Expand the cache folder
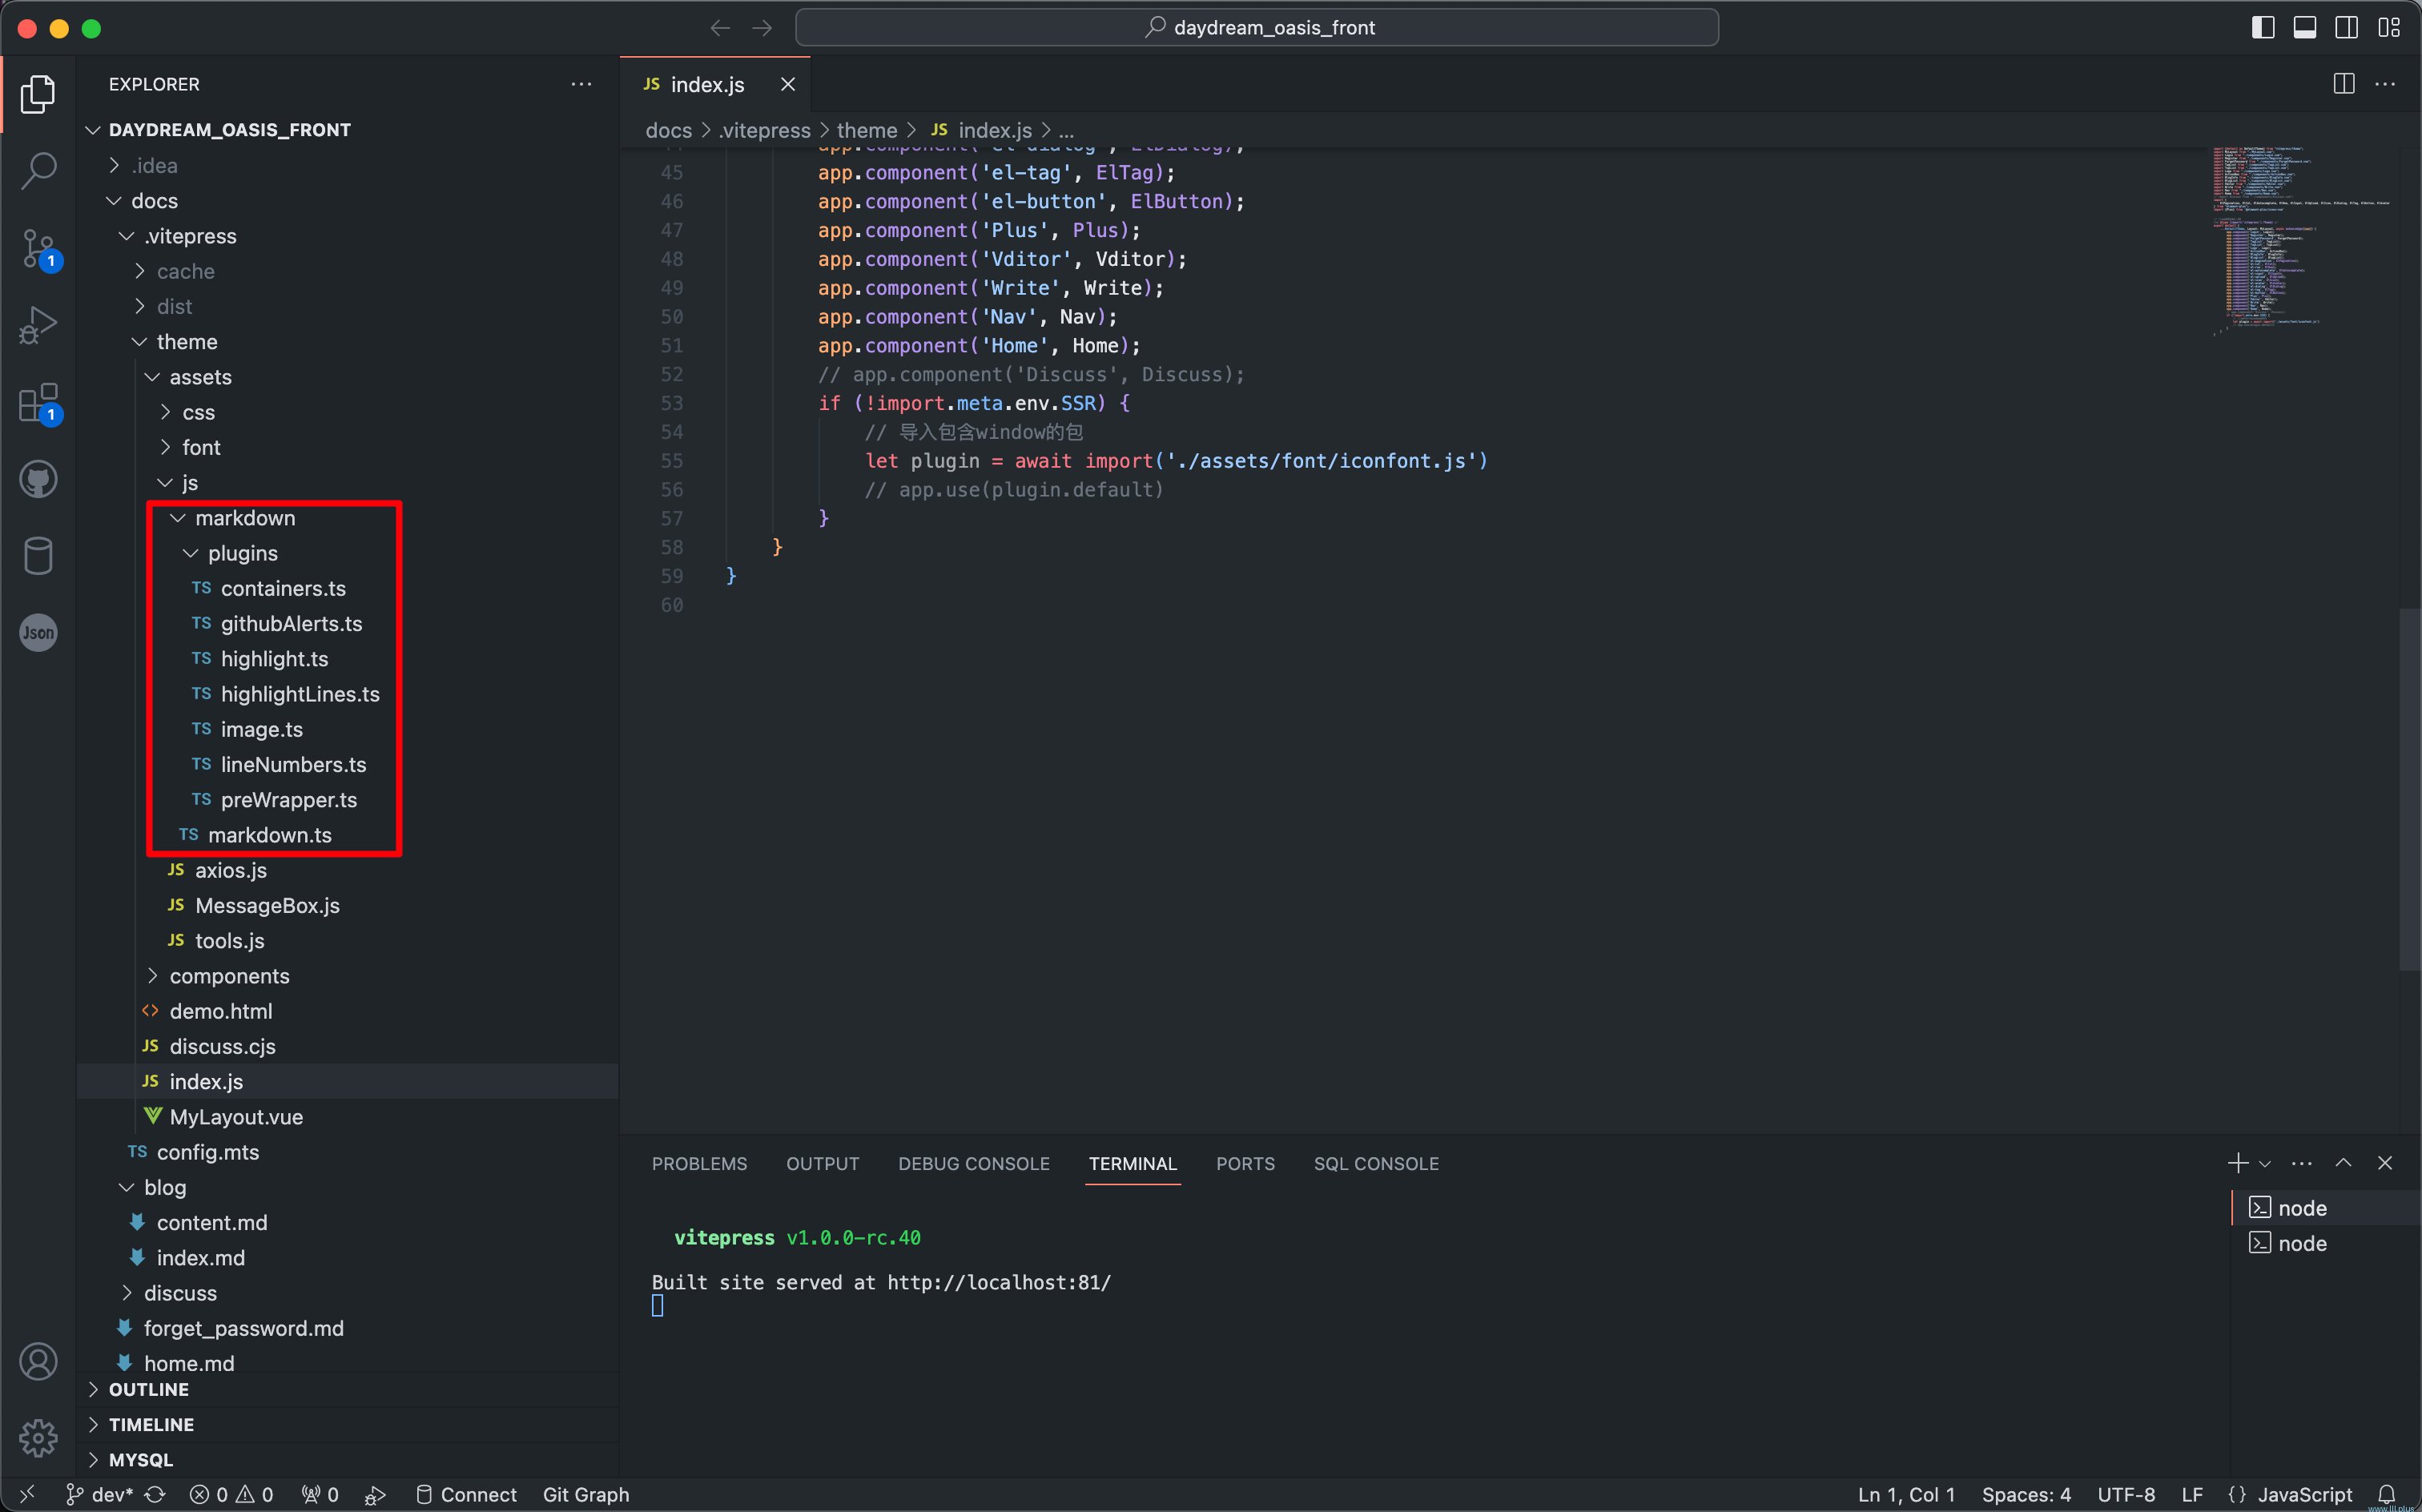Image resolution: width=2422 pixels, height=1512 pixels. (347, 271)
